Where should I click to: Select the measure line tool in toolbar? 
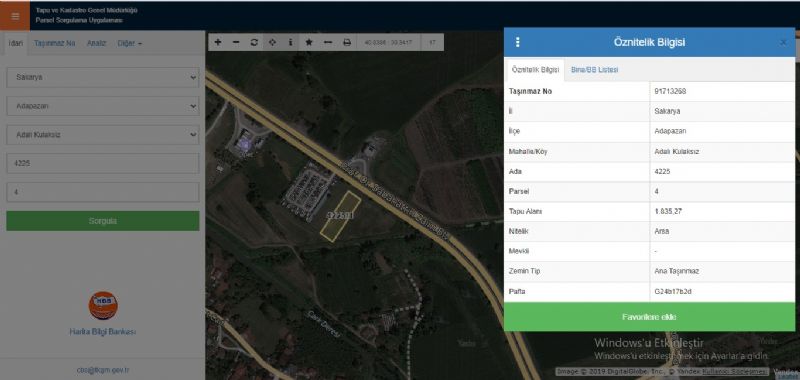tap(328, 42)
